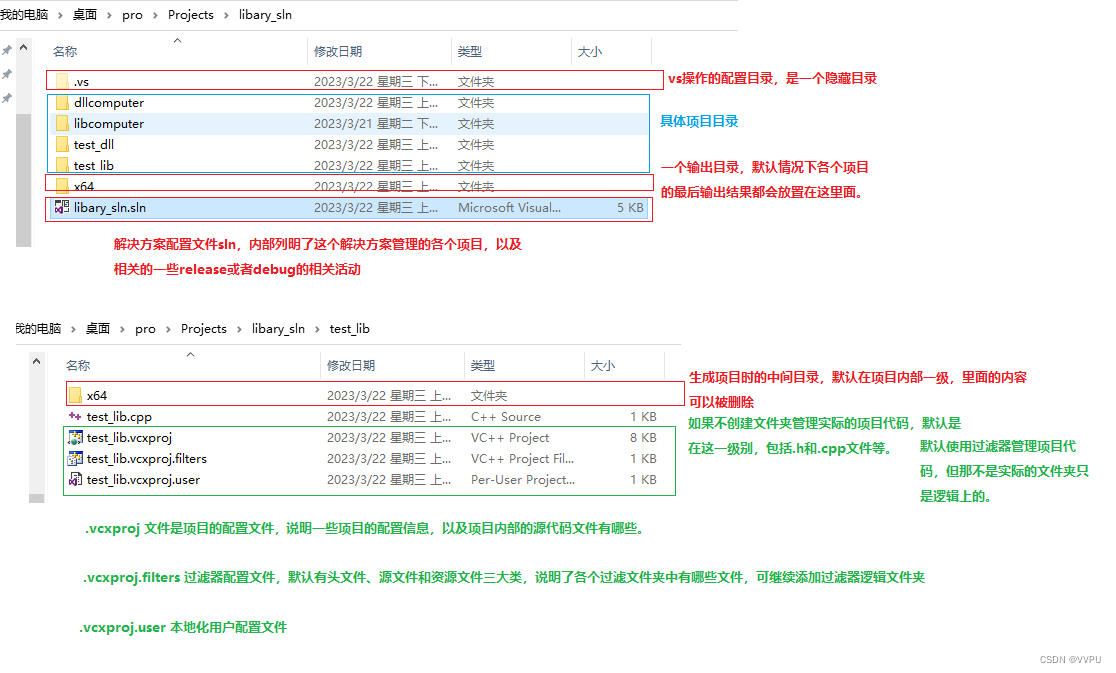Sort by 修改日期 column in upper window

(x=338, y=51)
